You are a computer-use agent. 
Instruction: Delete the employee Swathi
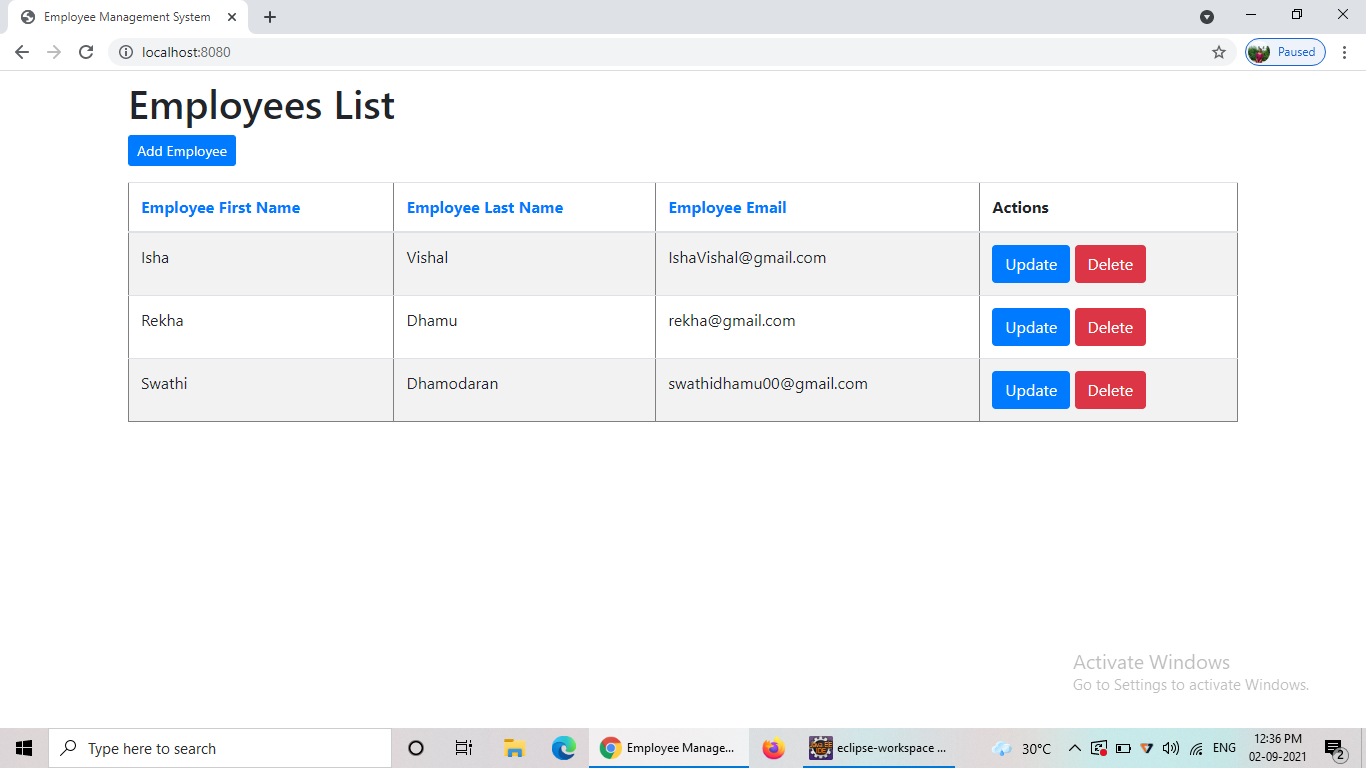1110,390
